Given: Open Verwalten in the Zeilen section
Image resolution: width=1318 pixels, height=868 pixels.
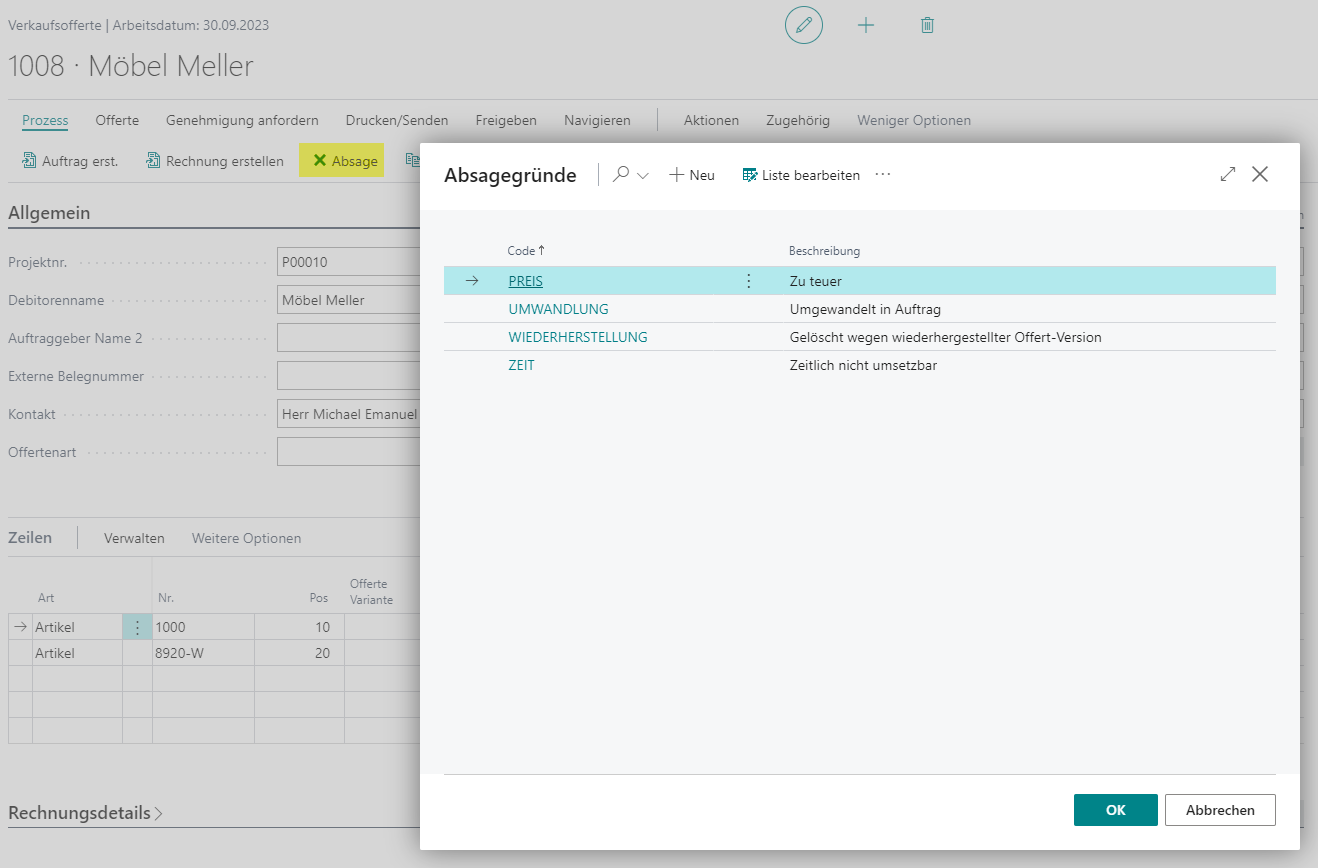Looking at the screenshot, I should coord(134,538).
